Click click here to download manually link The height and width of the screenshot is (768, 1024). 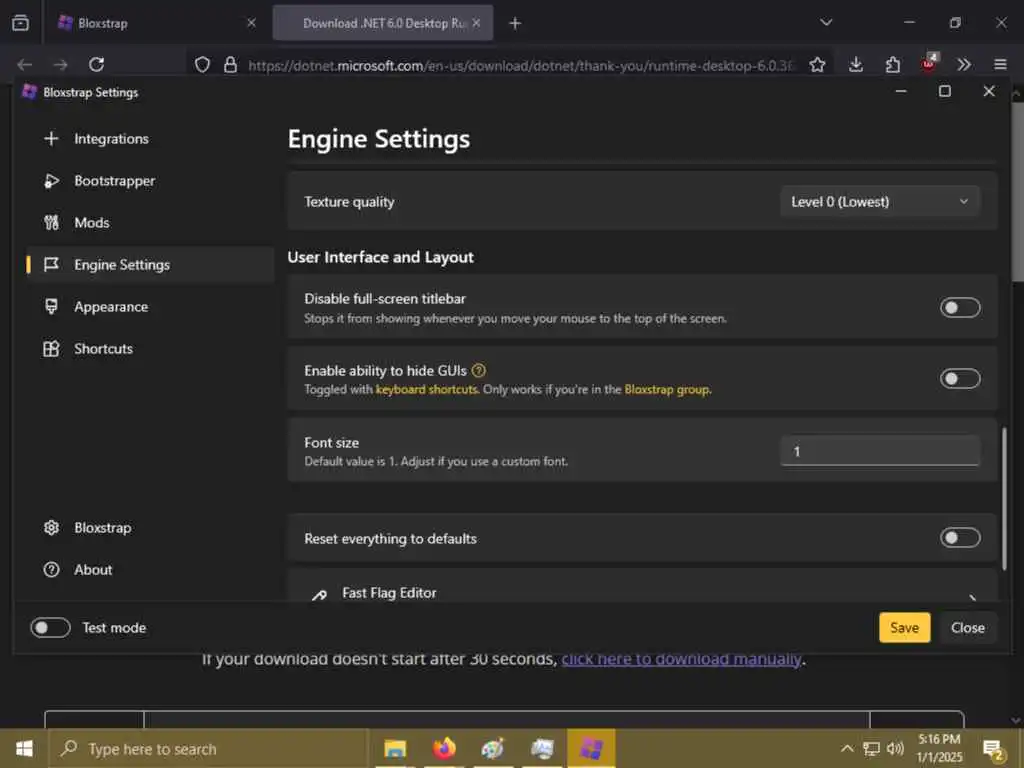(681, 659)
